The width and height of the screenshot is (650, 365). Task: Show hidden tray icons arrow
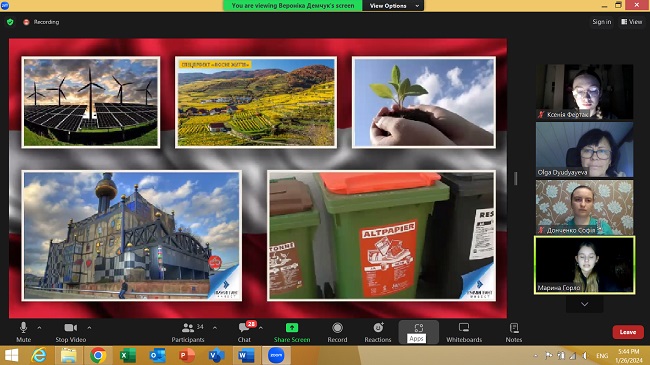click(536, 355)
